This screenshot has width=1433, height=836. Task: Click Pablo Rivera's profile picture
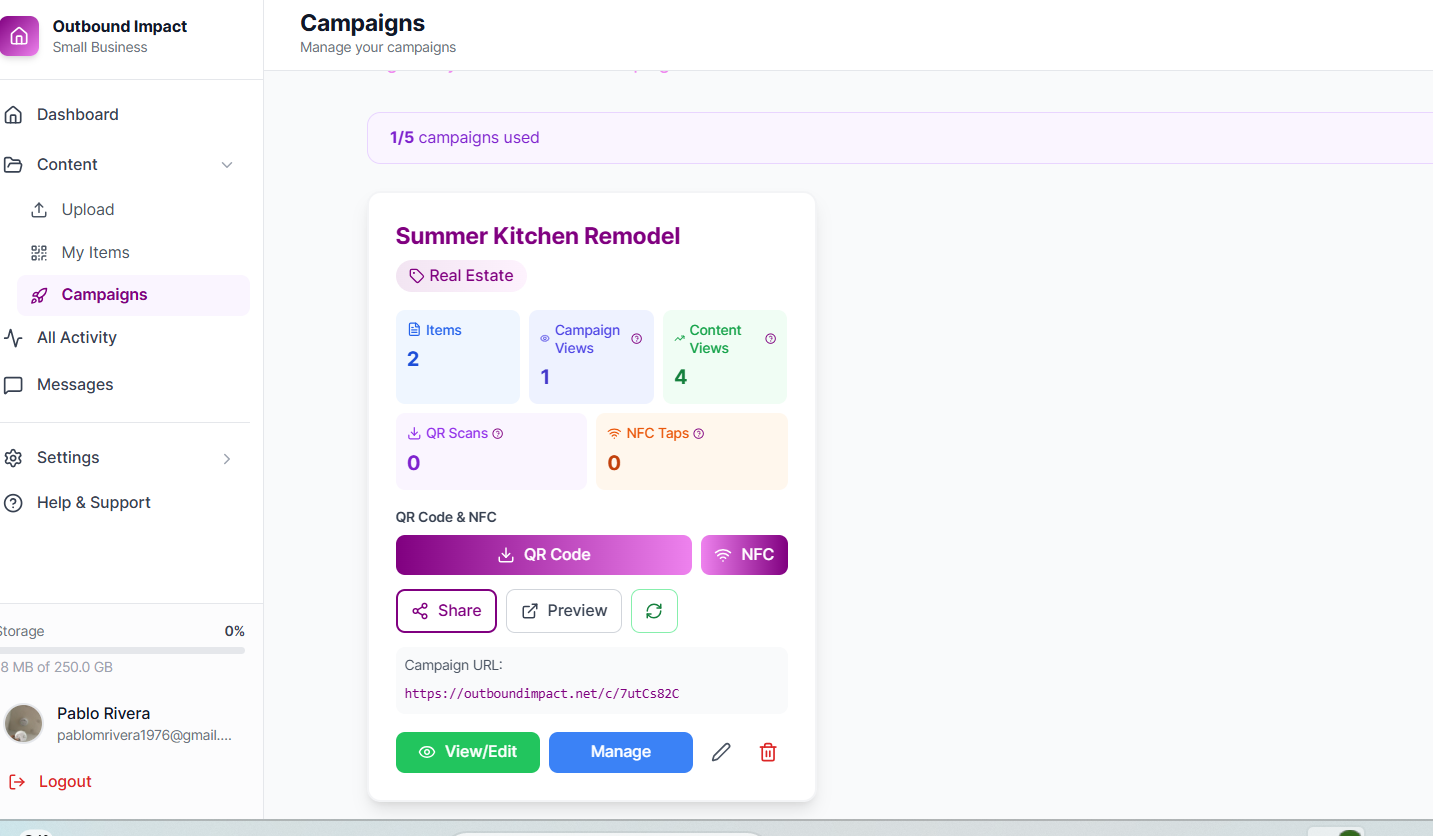point(24,722)
